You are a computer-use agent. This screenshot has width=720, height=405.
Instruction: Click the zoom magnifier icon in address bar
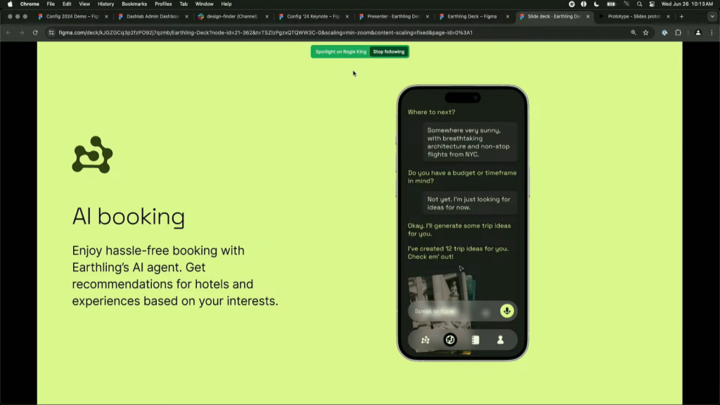633,33
